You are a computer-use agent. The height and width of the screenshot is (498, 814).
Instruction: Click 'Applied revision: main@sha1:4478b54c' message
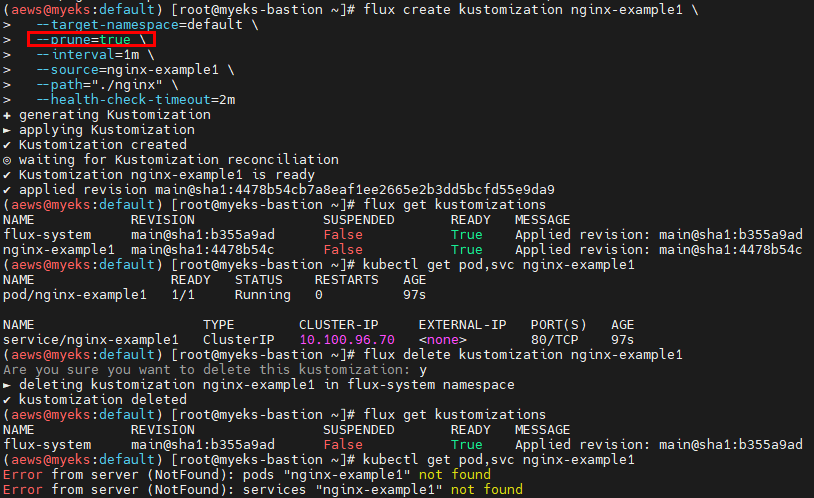658,250
